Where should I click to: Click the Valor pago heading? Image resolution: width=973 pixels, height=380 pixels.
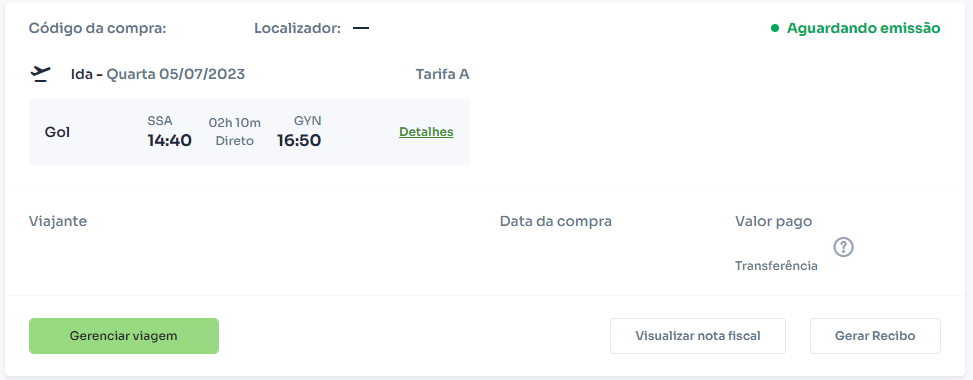774,221
